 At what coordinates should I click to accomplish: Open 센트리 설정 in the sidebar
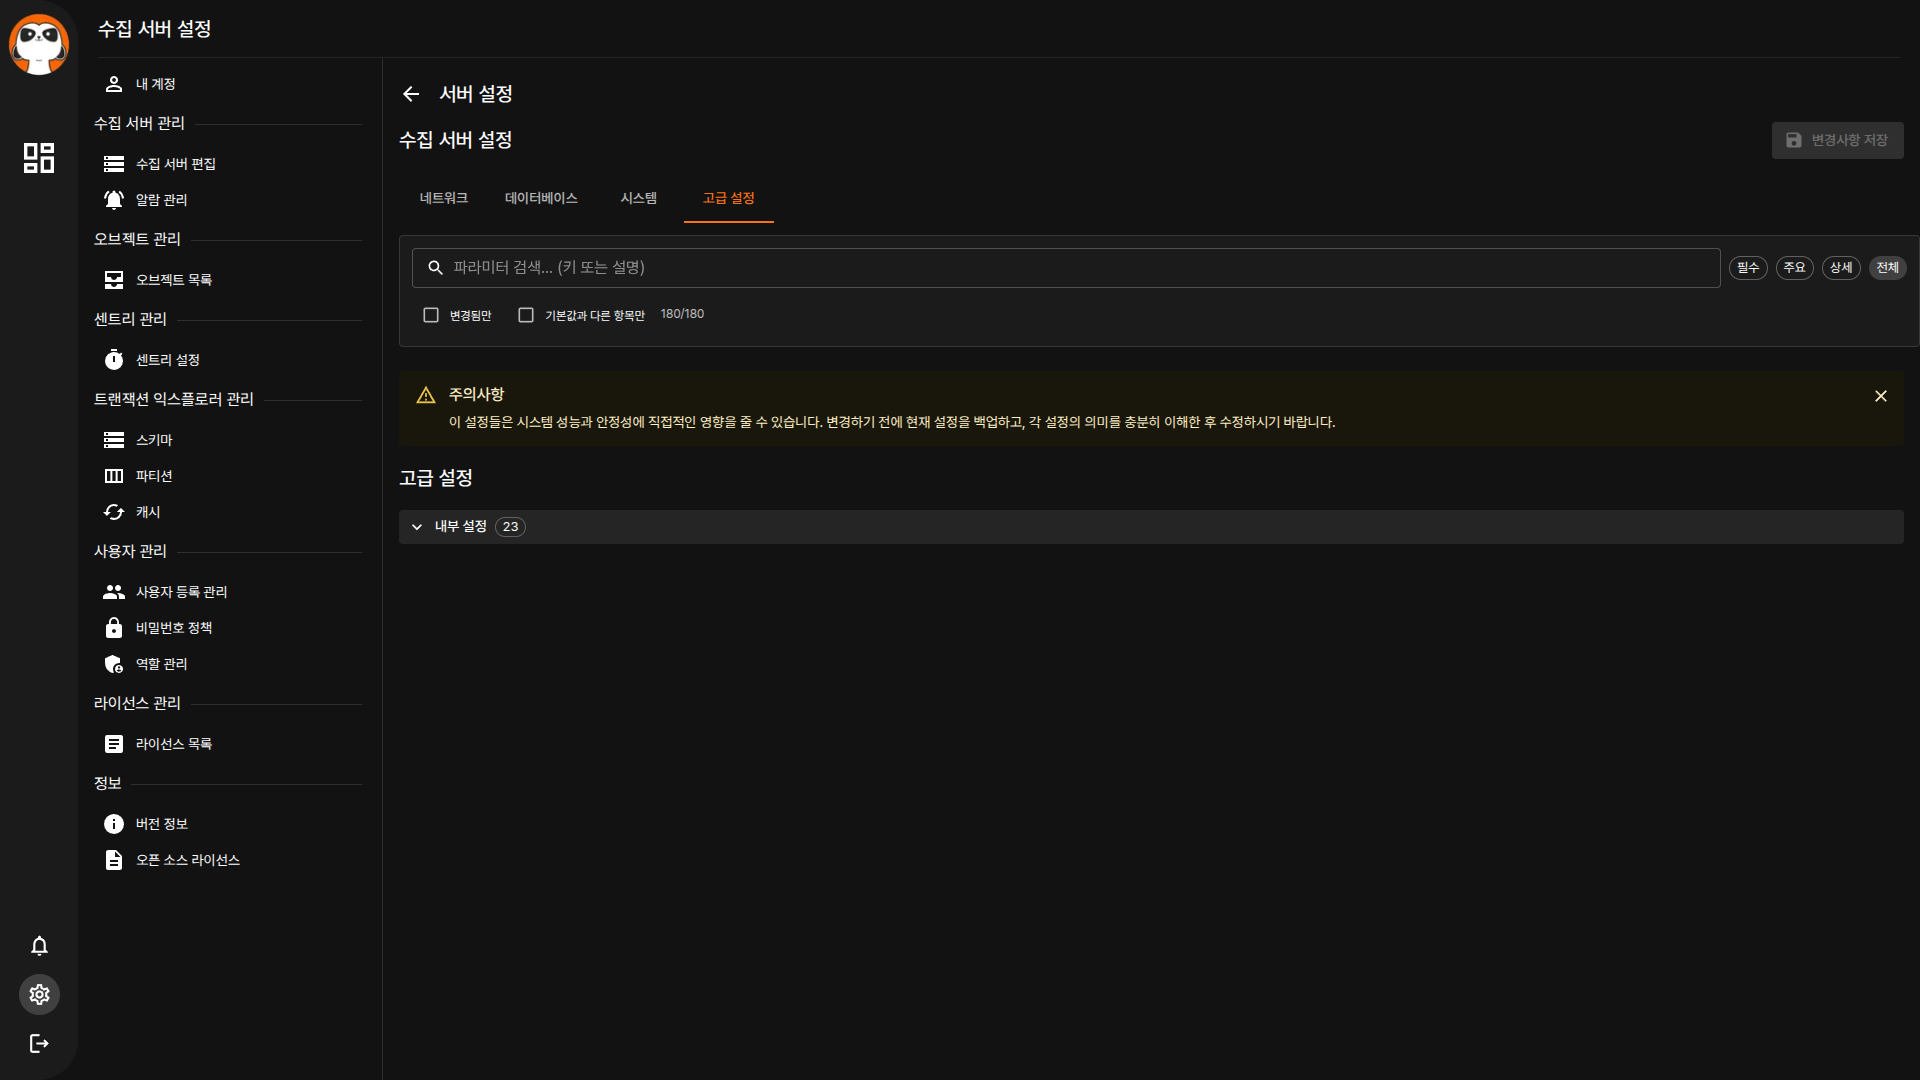tap(167, 360)
